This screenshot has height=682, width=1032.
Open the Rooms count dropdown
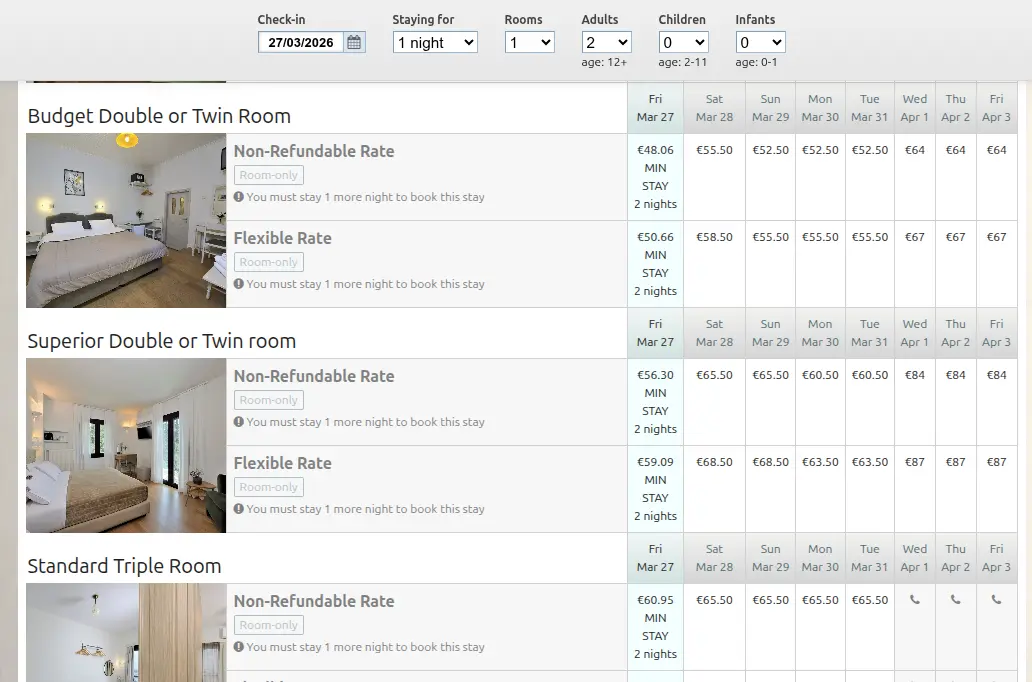click(x=530, y=43)
